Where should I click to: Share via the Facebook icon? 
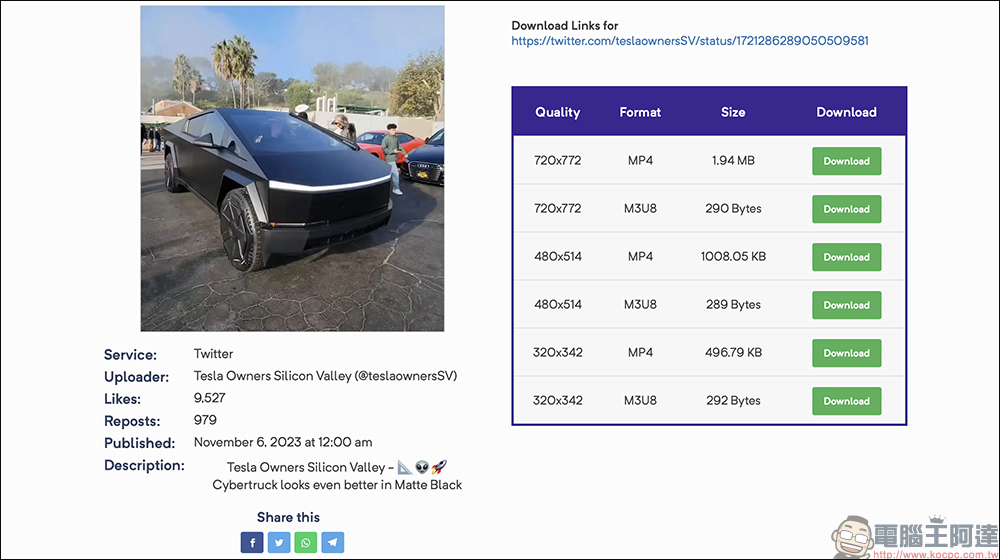[x=252, y=543]
